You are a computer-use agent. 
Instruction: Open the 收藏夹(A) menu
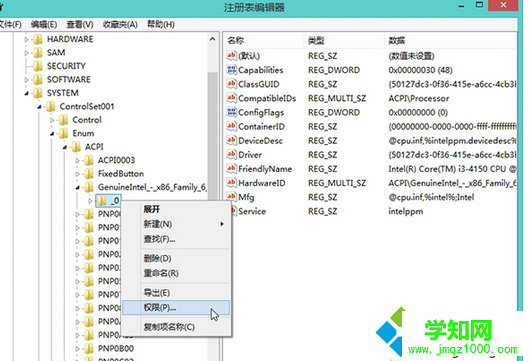pyautogui.click(x=120, y=24)
